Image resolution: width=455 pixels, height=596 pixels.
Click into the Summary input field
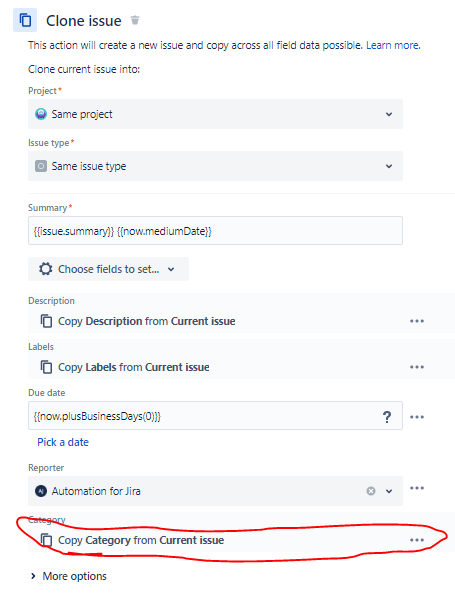click(215, 231)
